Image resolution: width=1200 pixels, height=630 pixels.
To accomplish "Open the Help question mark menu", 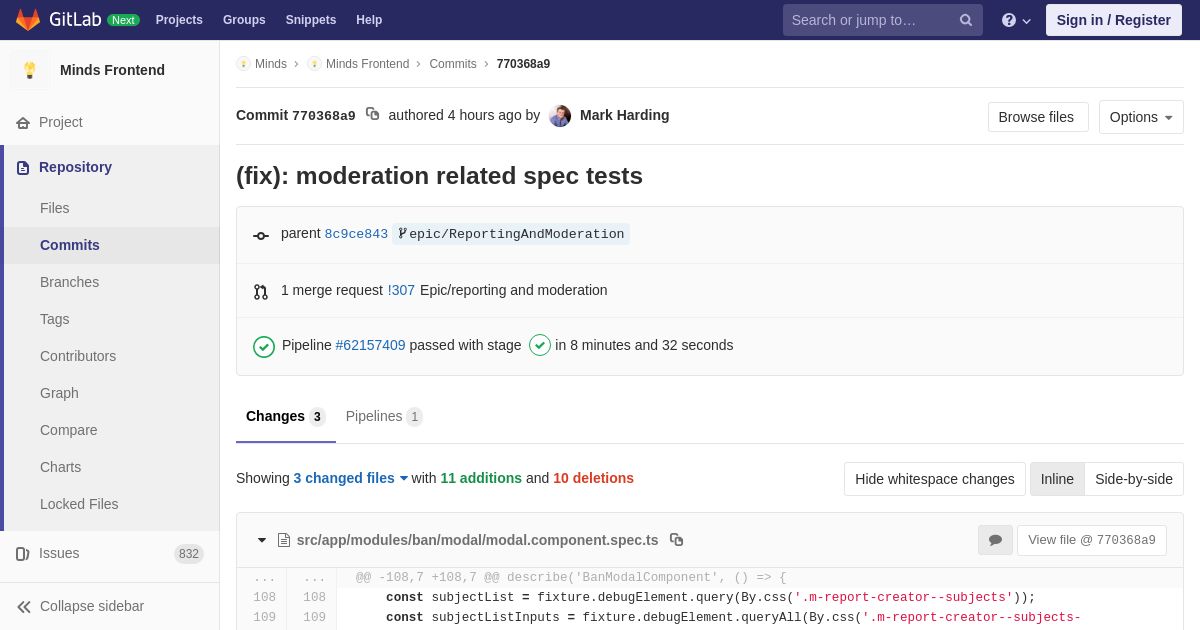I will click(x=1016, y=20).
